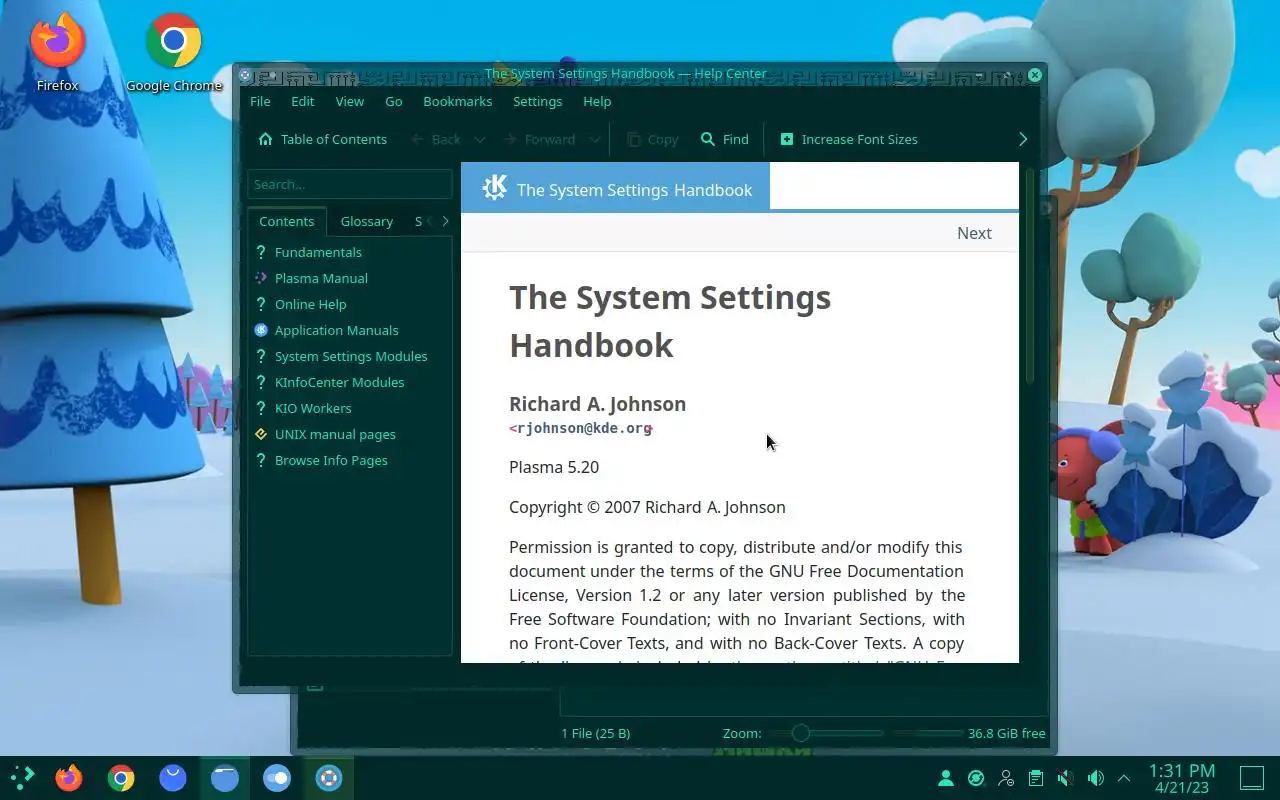Open the Edit menu
This screenshot has height=800, width=1280.
click(303, 101)
